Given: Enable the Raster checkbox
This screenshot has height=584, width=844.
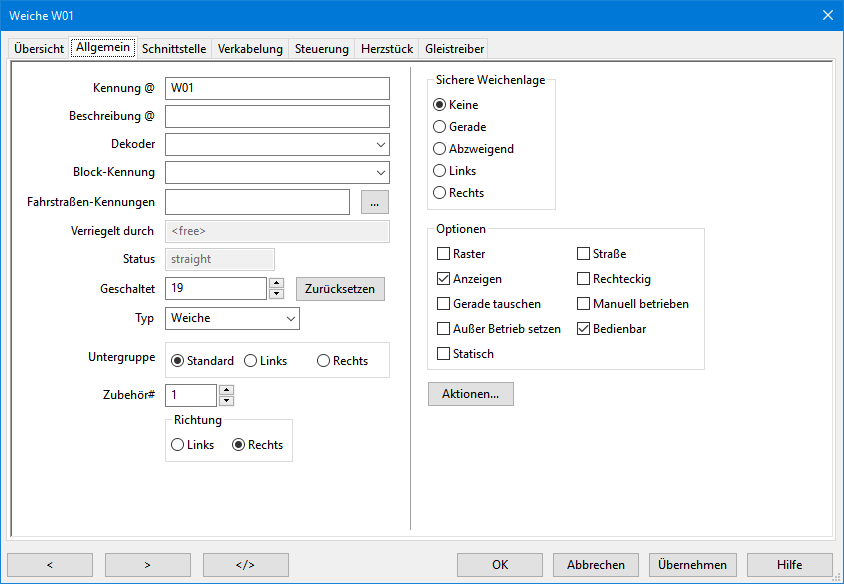Looking at the screenshot, I should [x=444, y=254].
